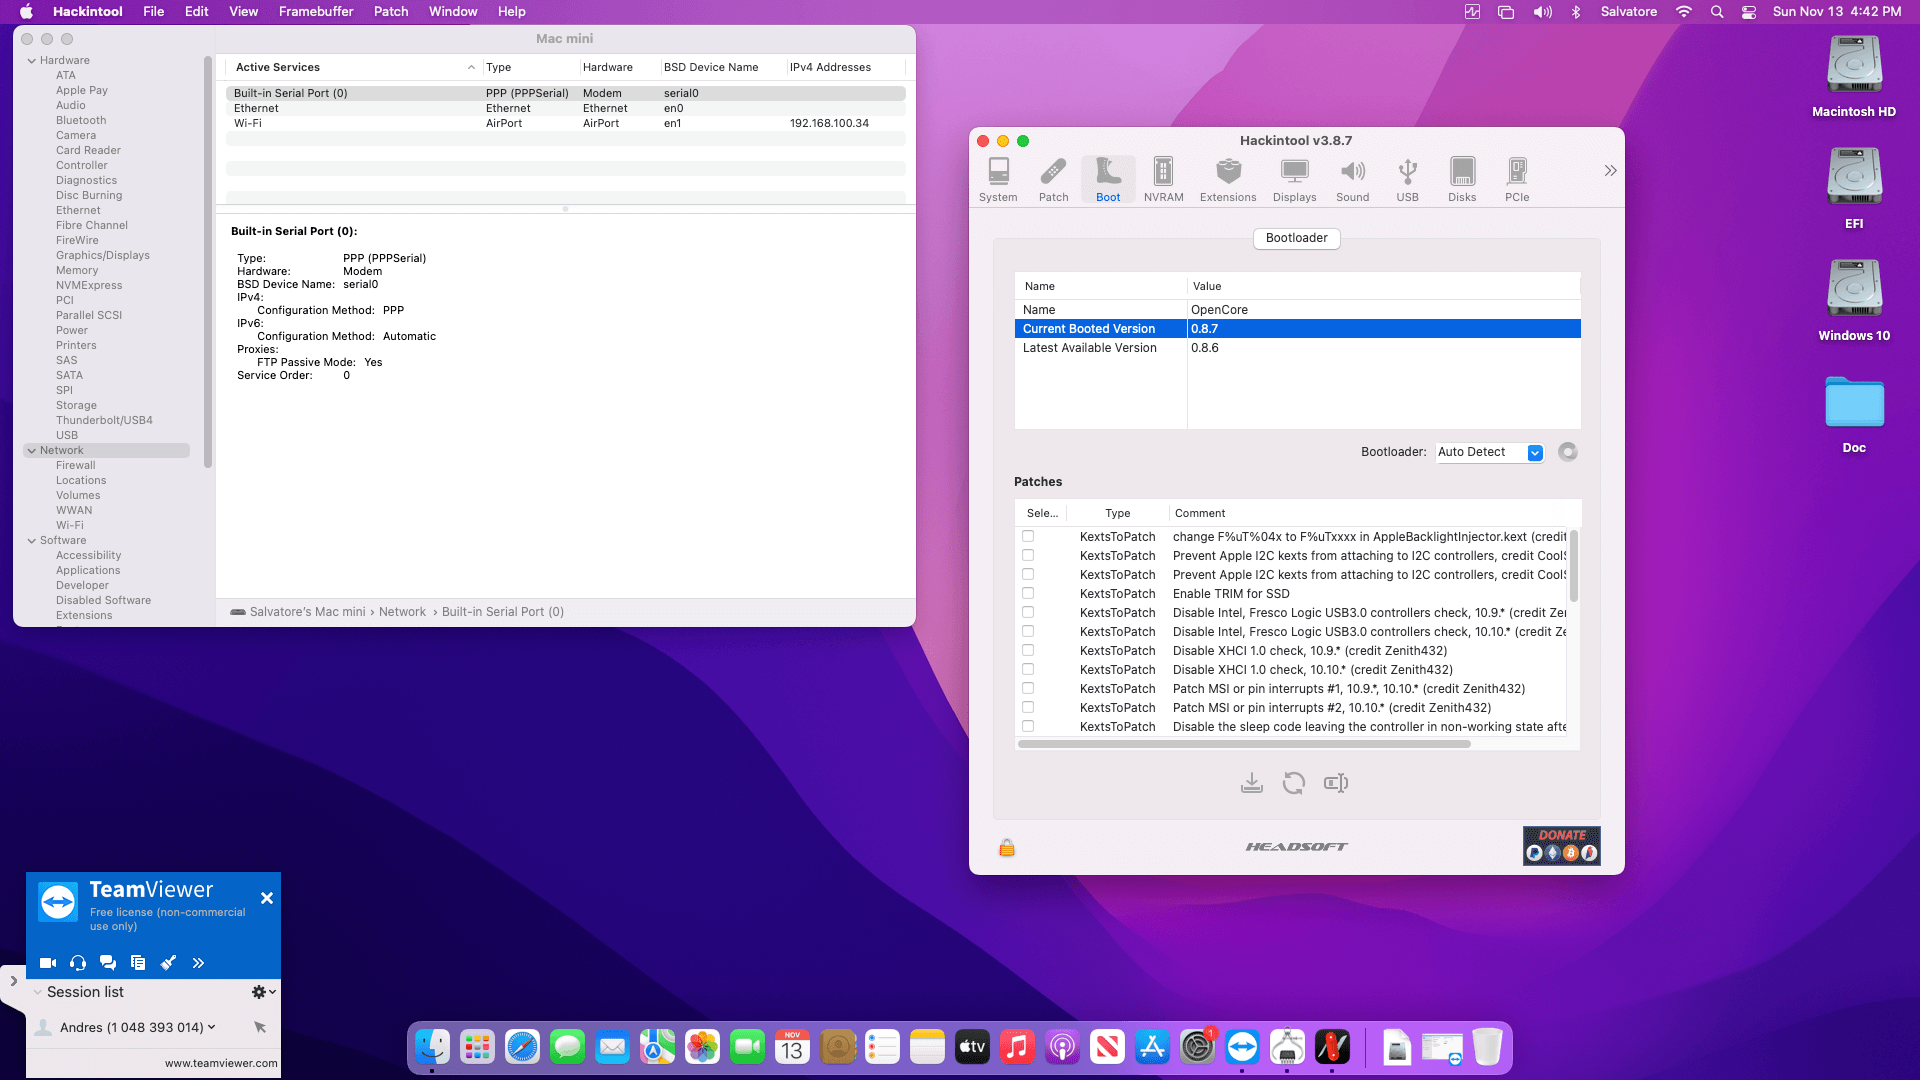Check the USB3.0 controllers check 10.10 patch
1920x1080 pixels.
pos(1028,632)
